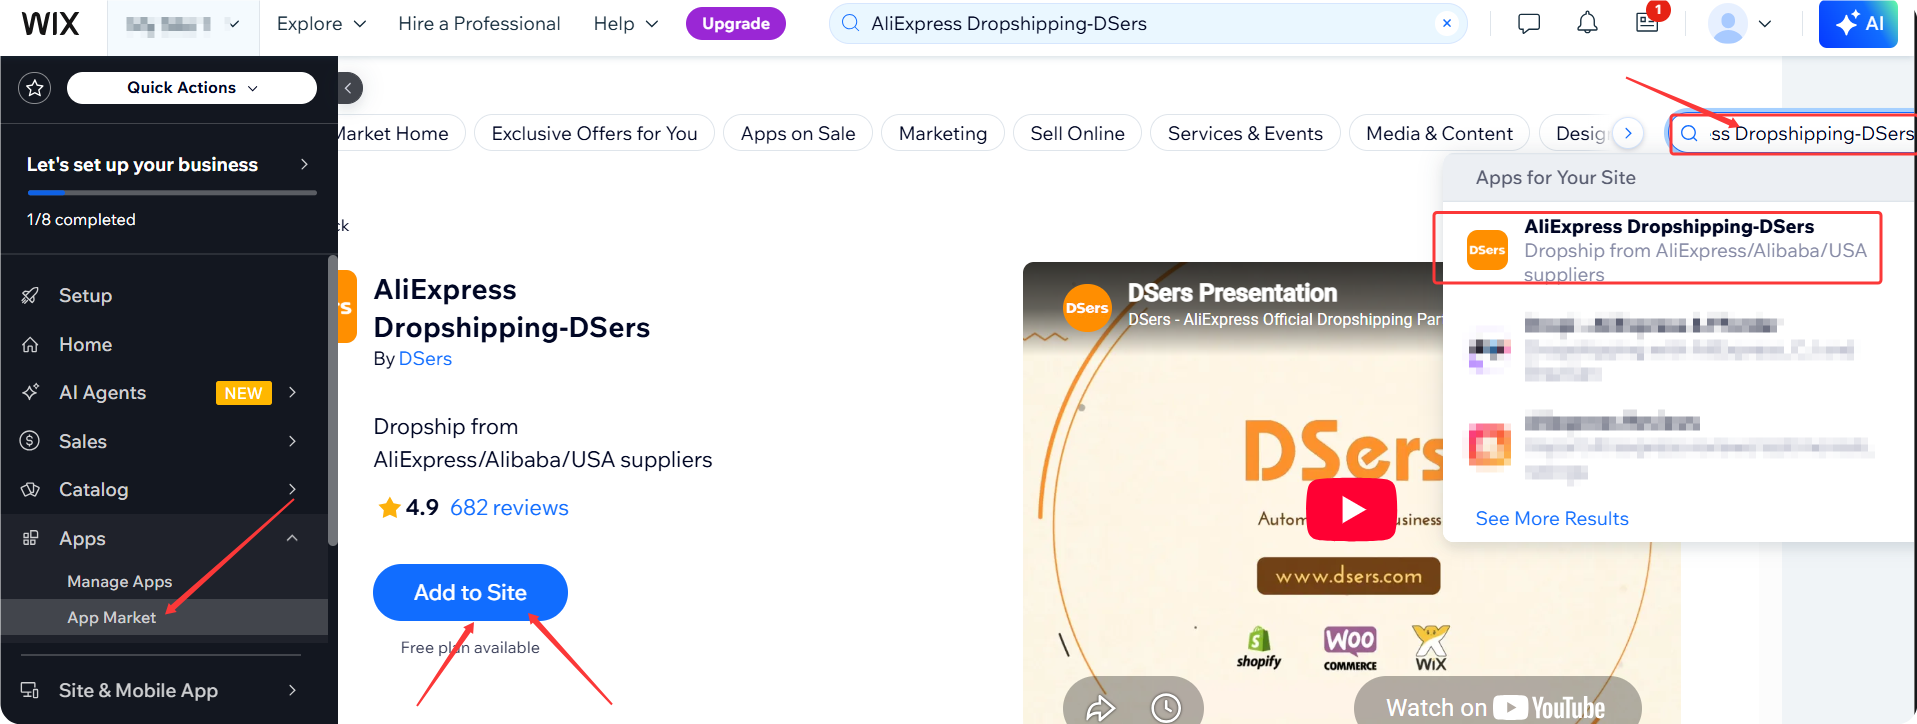This screenshot has height=724, width=1917.
Task: Select Media & Content category tab
Action: tap(1439, 134)
